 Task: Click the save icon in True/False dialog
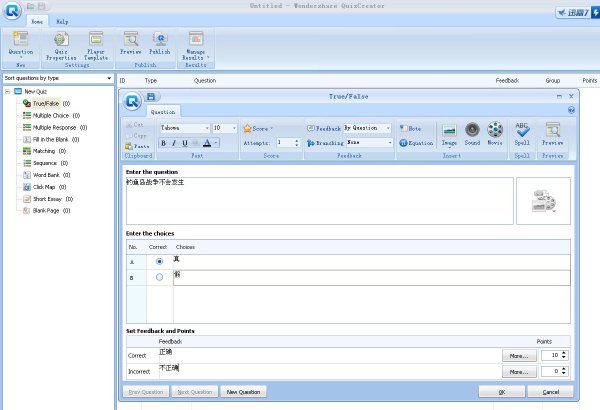point(151,96)
